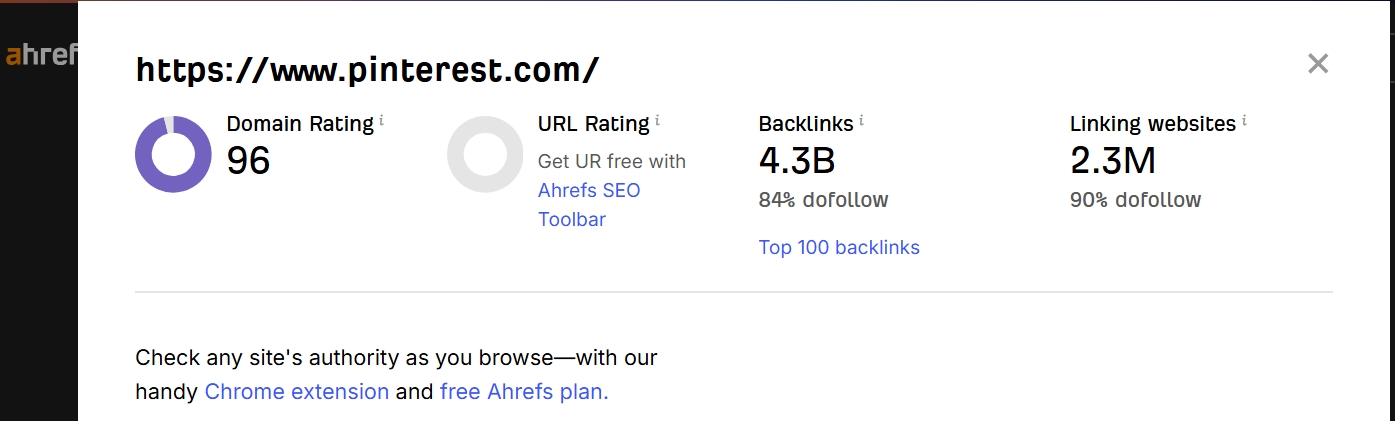Click the URL Rating label
The image size is (1395, 421).
593,124
